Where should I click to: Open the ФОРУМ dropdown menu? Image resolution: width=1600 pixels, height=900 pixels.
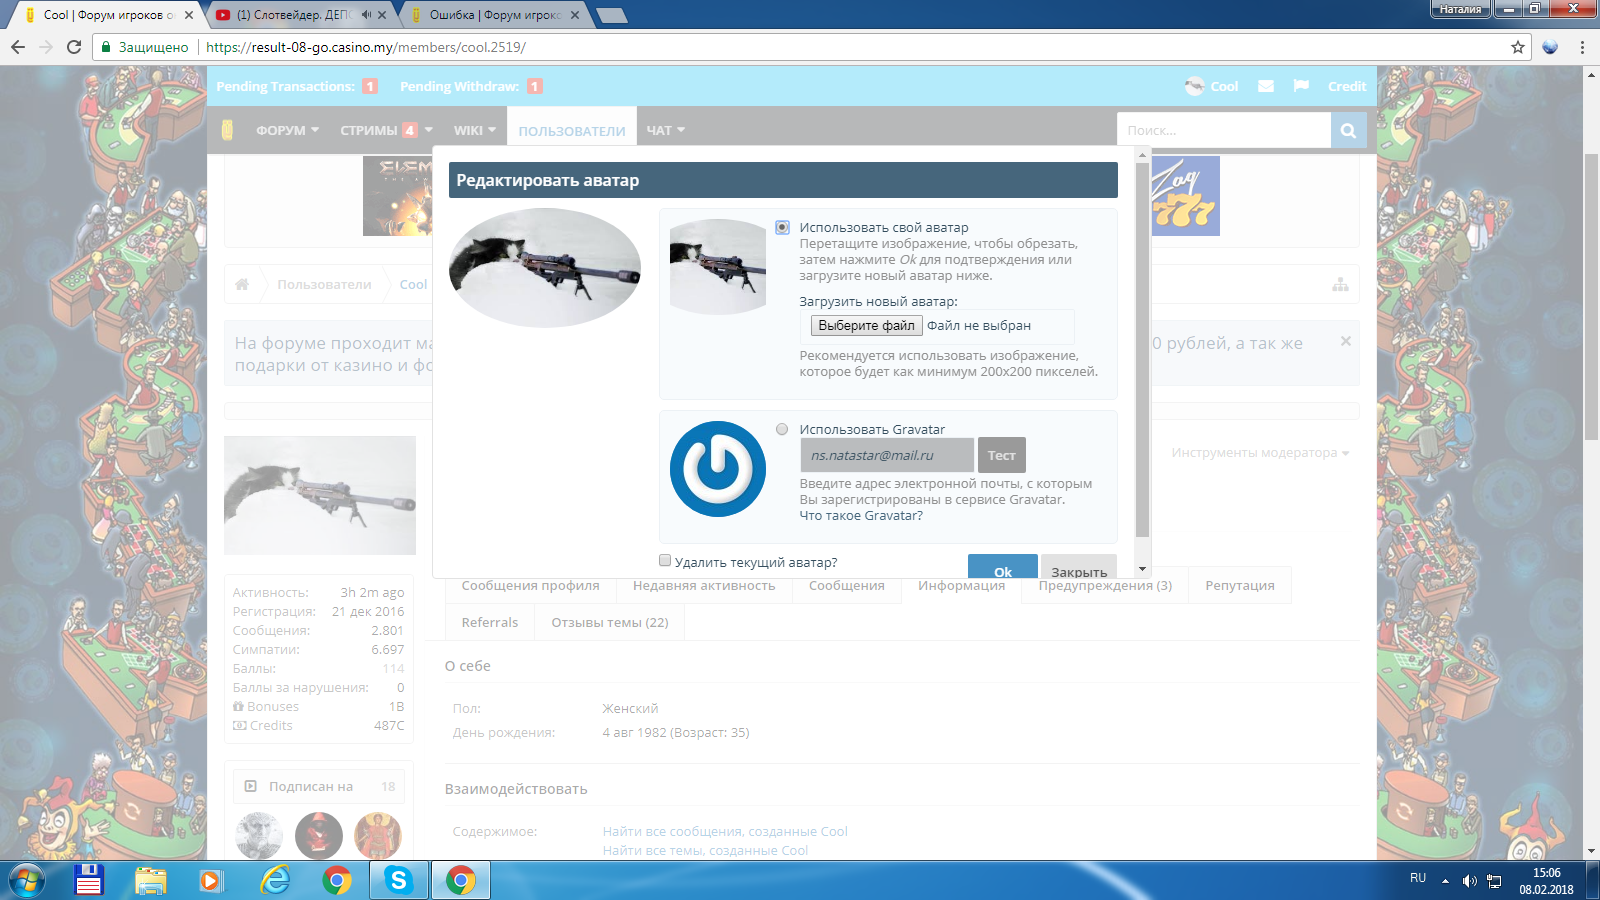coord(287,130)
